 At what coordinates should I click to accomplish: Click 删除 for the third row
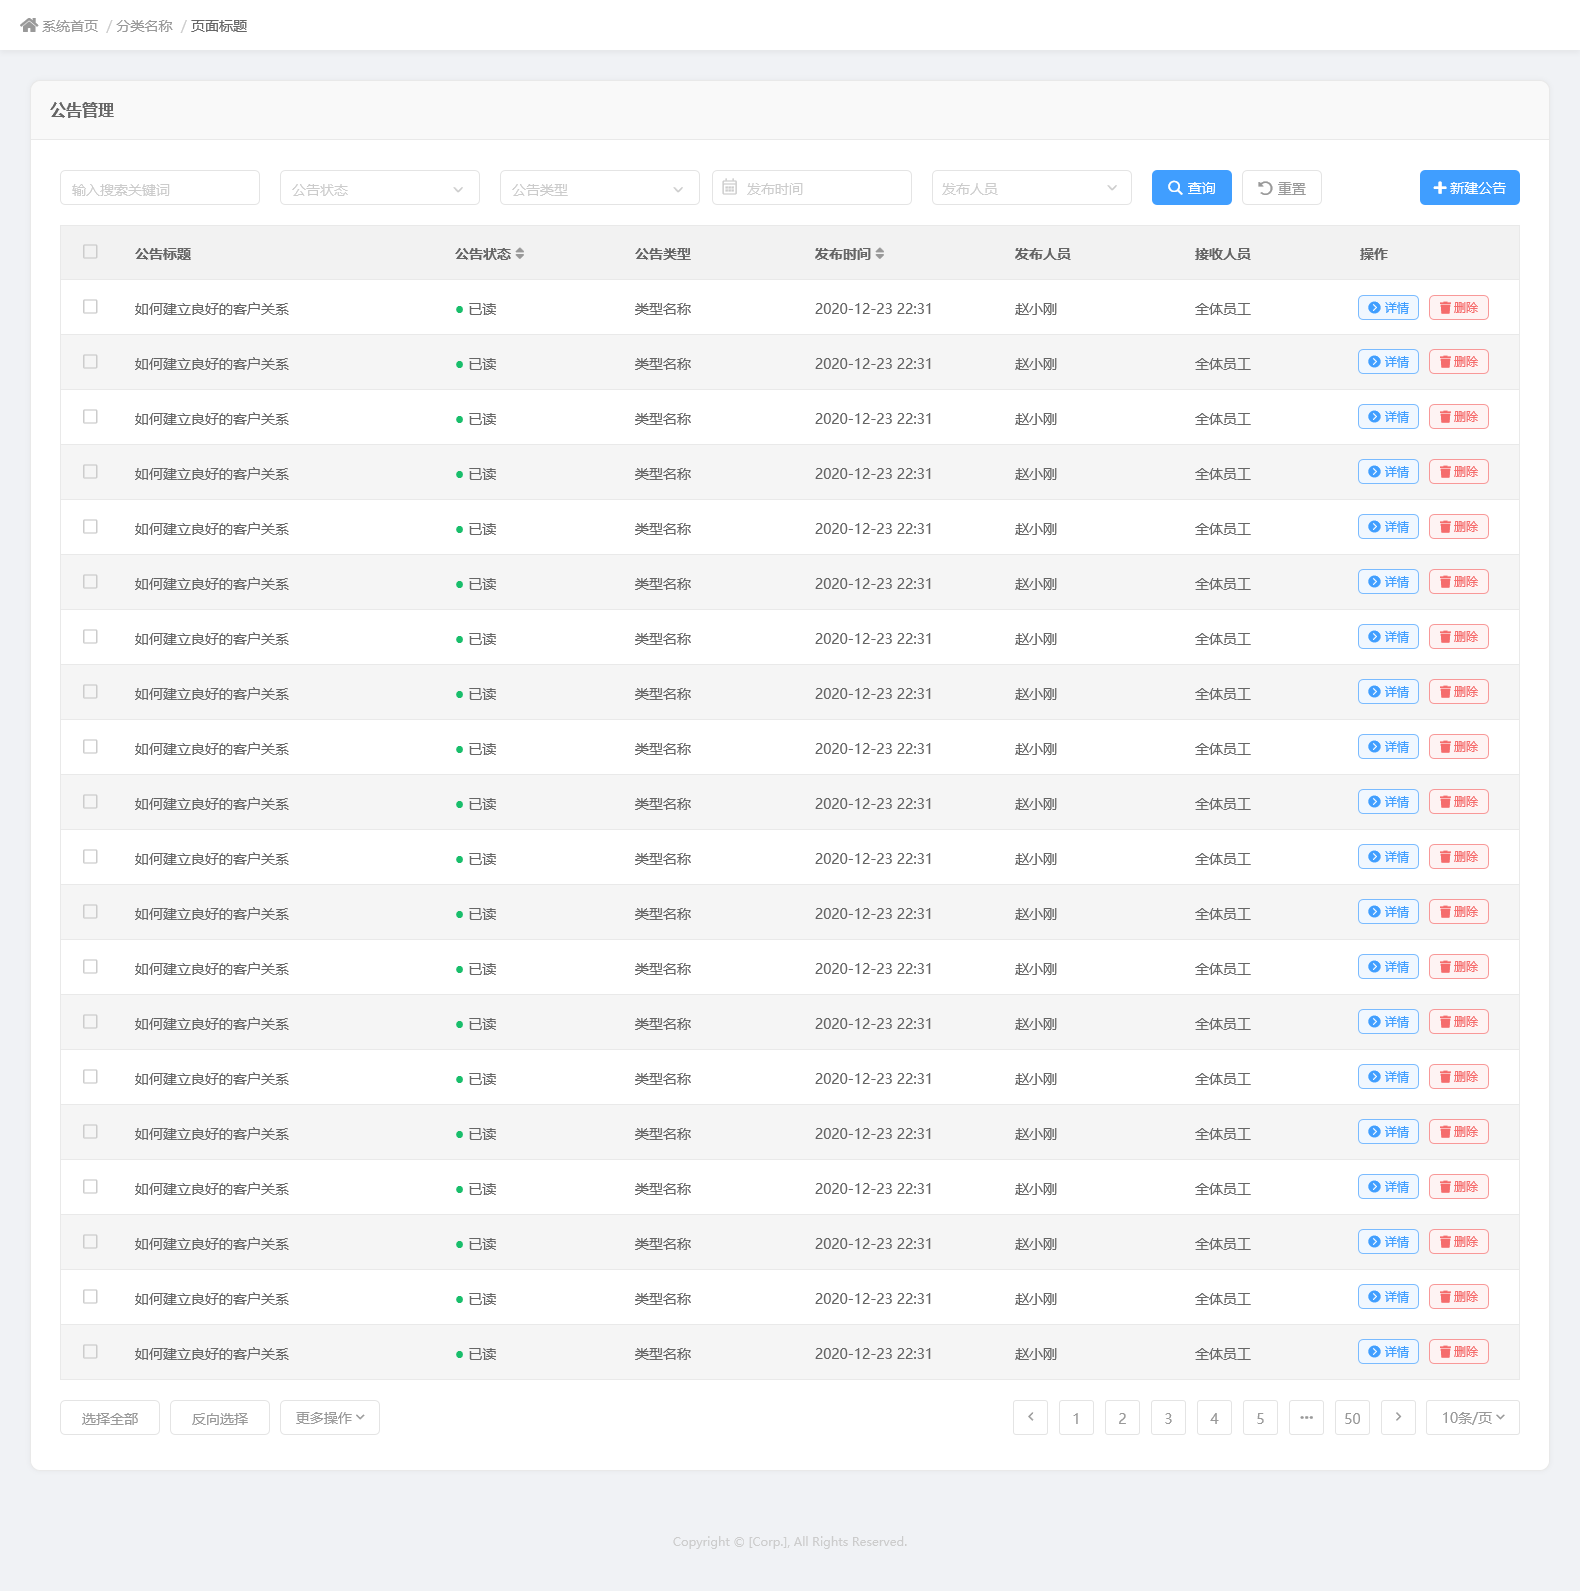tap(1459, 417)
